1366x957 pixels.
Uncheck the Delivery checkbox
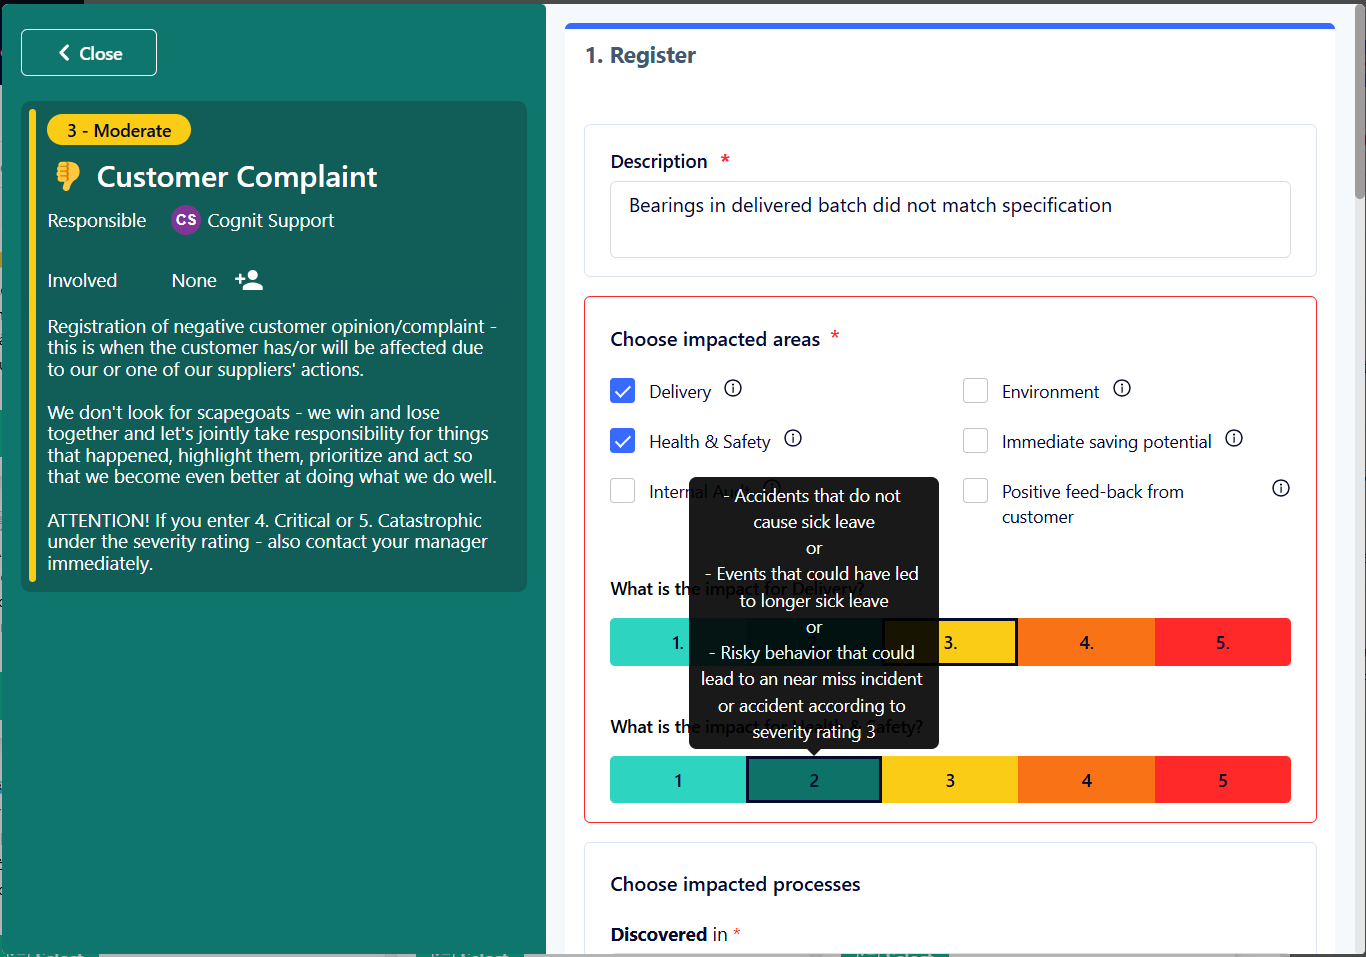tap(623, 391)
